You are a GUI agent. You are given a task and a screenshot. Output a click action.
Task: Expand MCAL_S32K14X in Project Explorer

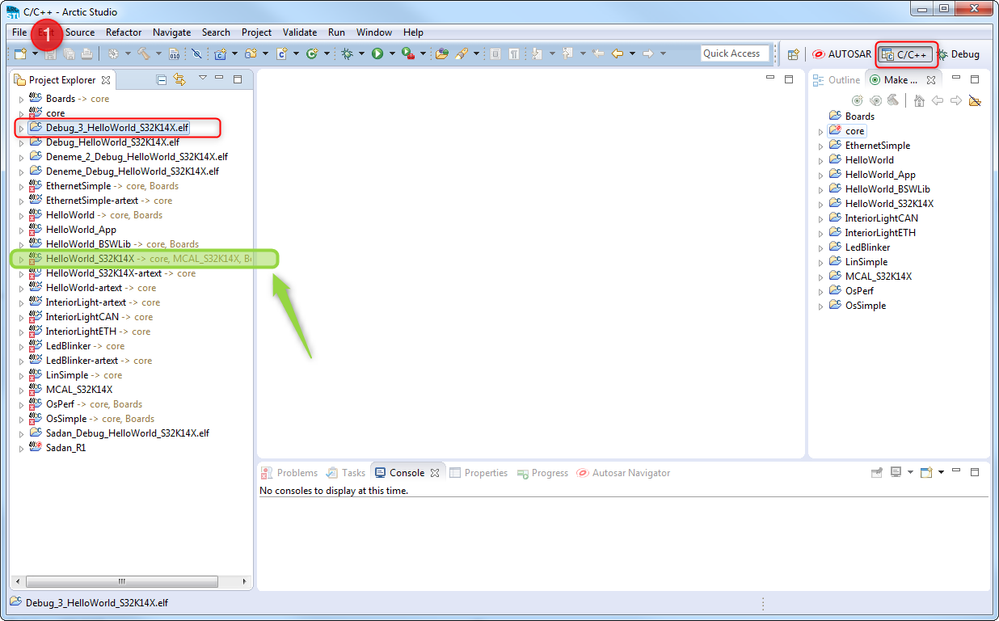coord(21,390)
